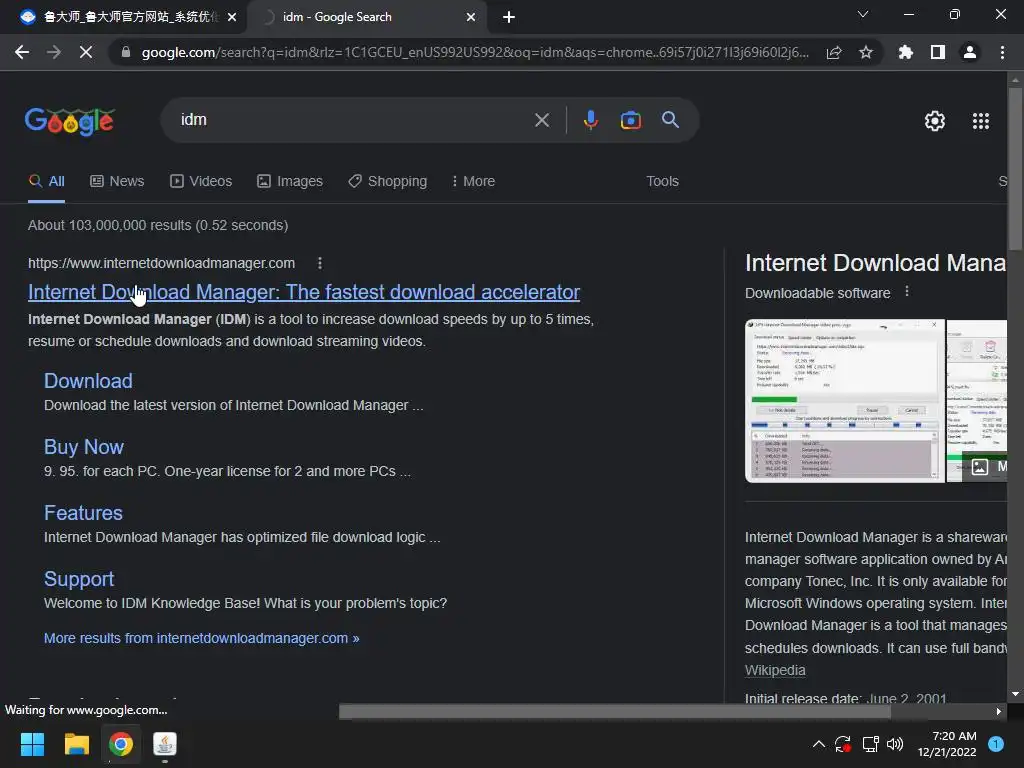This screenshot has height=768, width=1024.
Task: Show hidden system tray icons
Action: tap(818, 744)
